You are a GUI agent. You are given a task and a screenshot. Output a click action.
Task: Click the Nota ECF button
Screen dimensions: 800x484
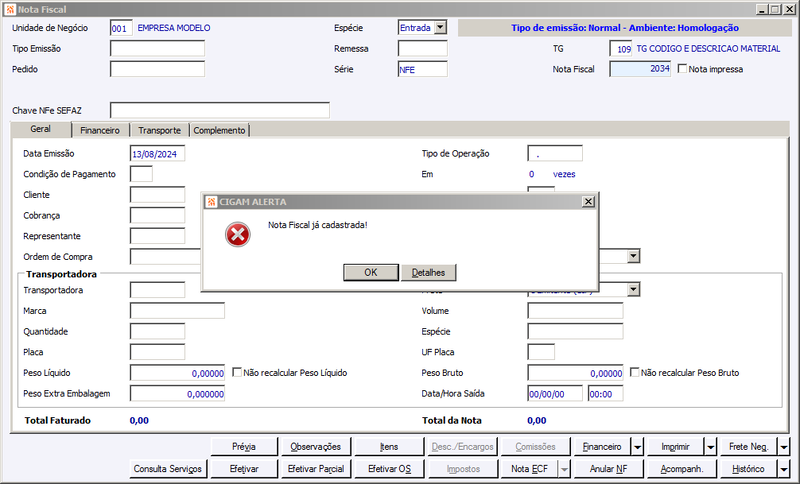pyautogui.click(x=530, y=469)
